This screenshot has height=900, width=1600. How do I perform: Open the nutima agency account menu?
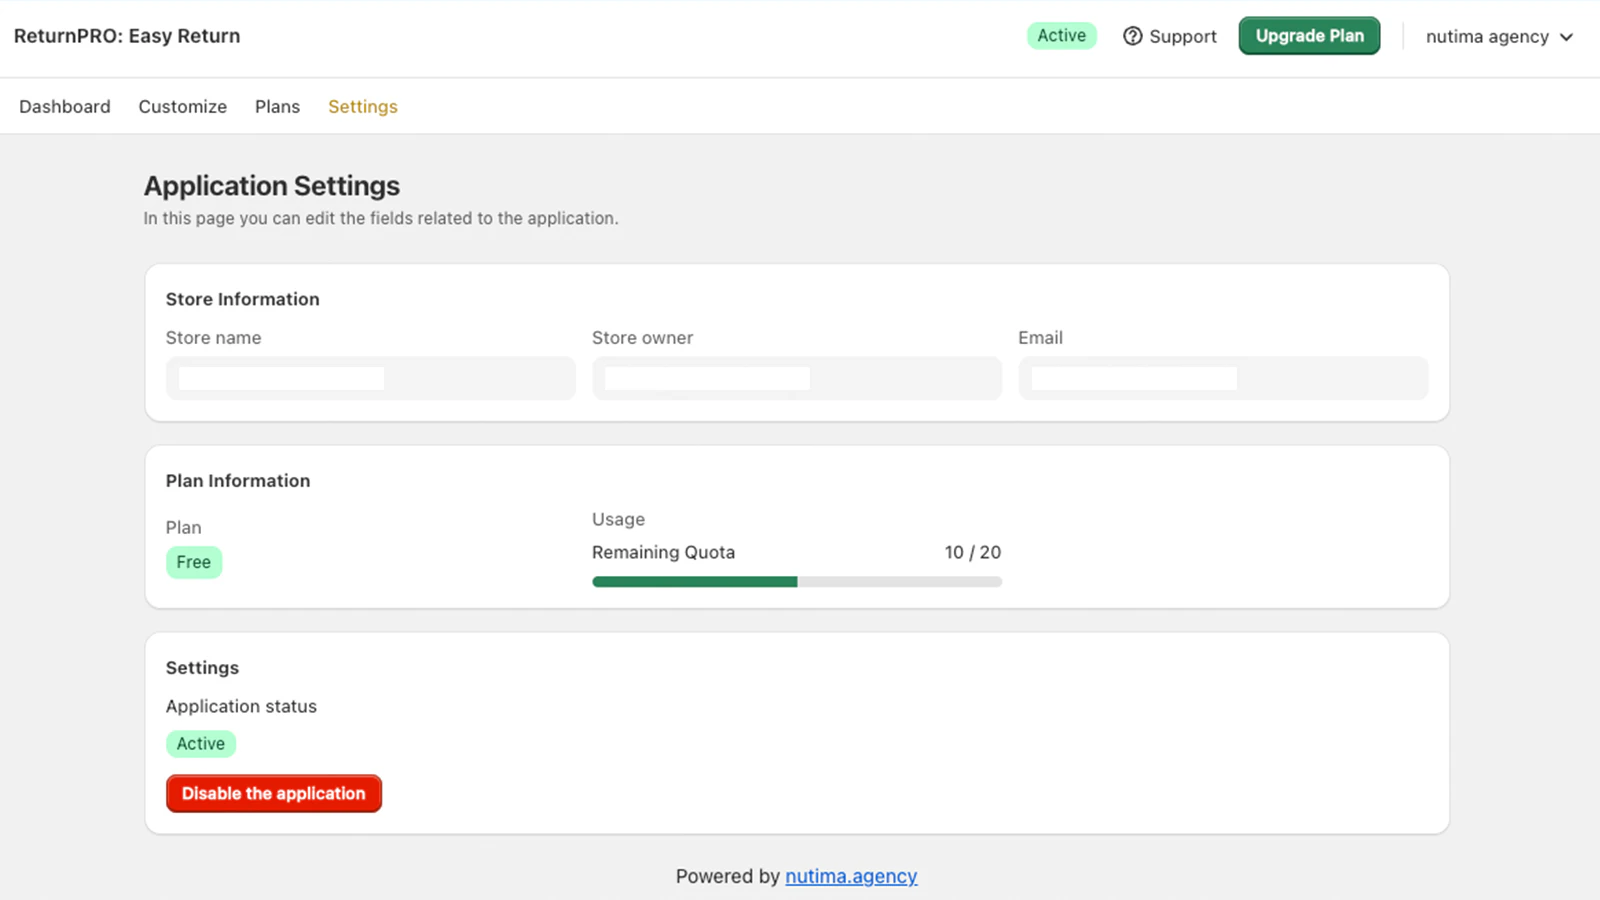(1499, 37)
